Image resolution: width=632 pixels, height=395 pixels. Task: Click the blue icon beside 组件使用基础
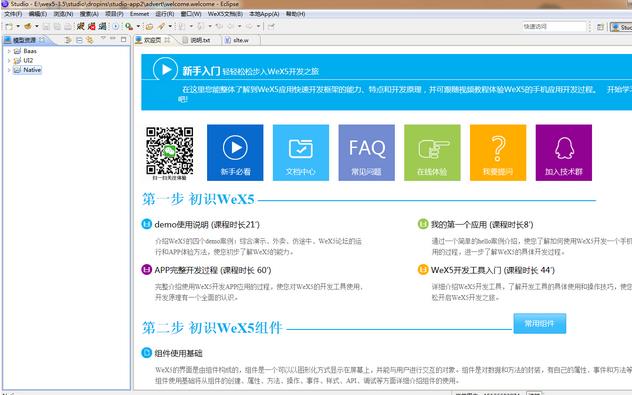click(147, 353)
